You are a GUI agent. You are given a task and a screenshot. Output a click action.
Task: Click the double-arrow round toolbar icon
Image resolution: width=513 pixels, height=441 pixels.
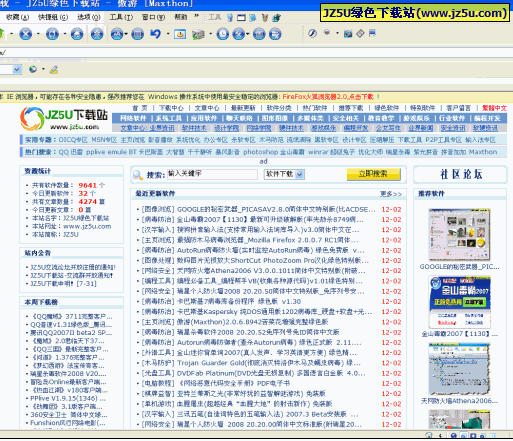239,34
